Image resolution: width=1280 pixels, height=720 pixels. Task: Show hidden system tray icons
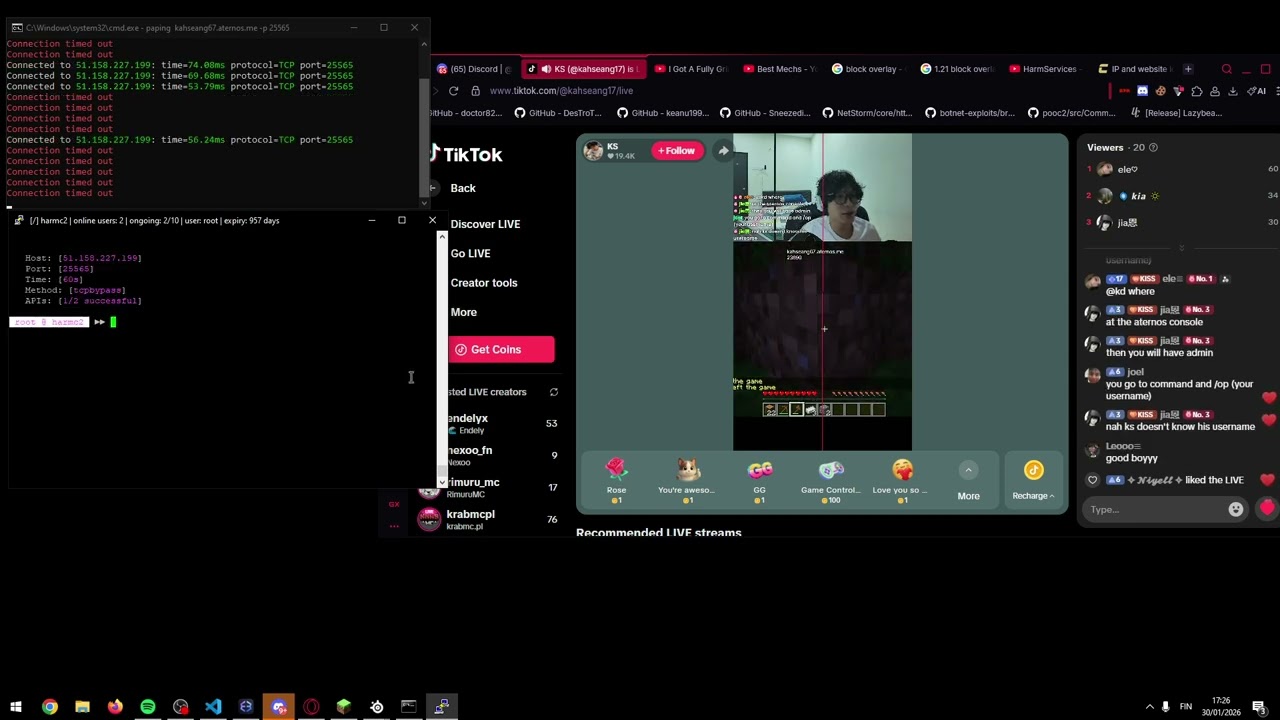tap(1150, 707)
